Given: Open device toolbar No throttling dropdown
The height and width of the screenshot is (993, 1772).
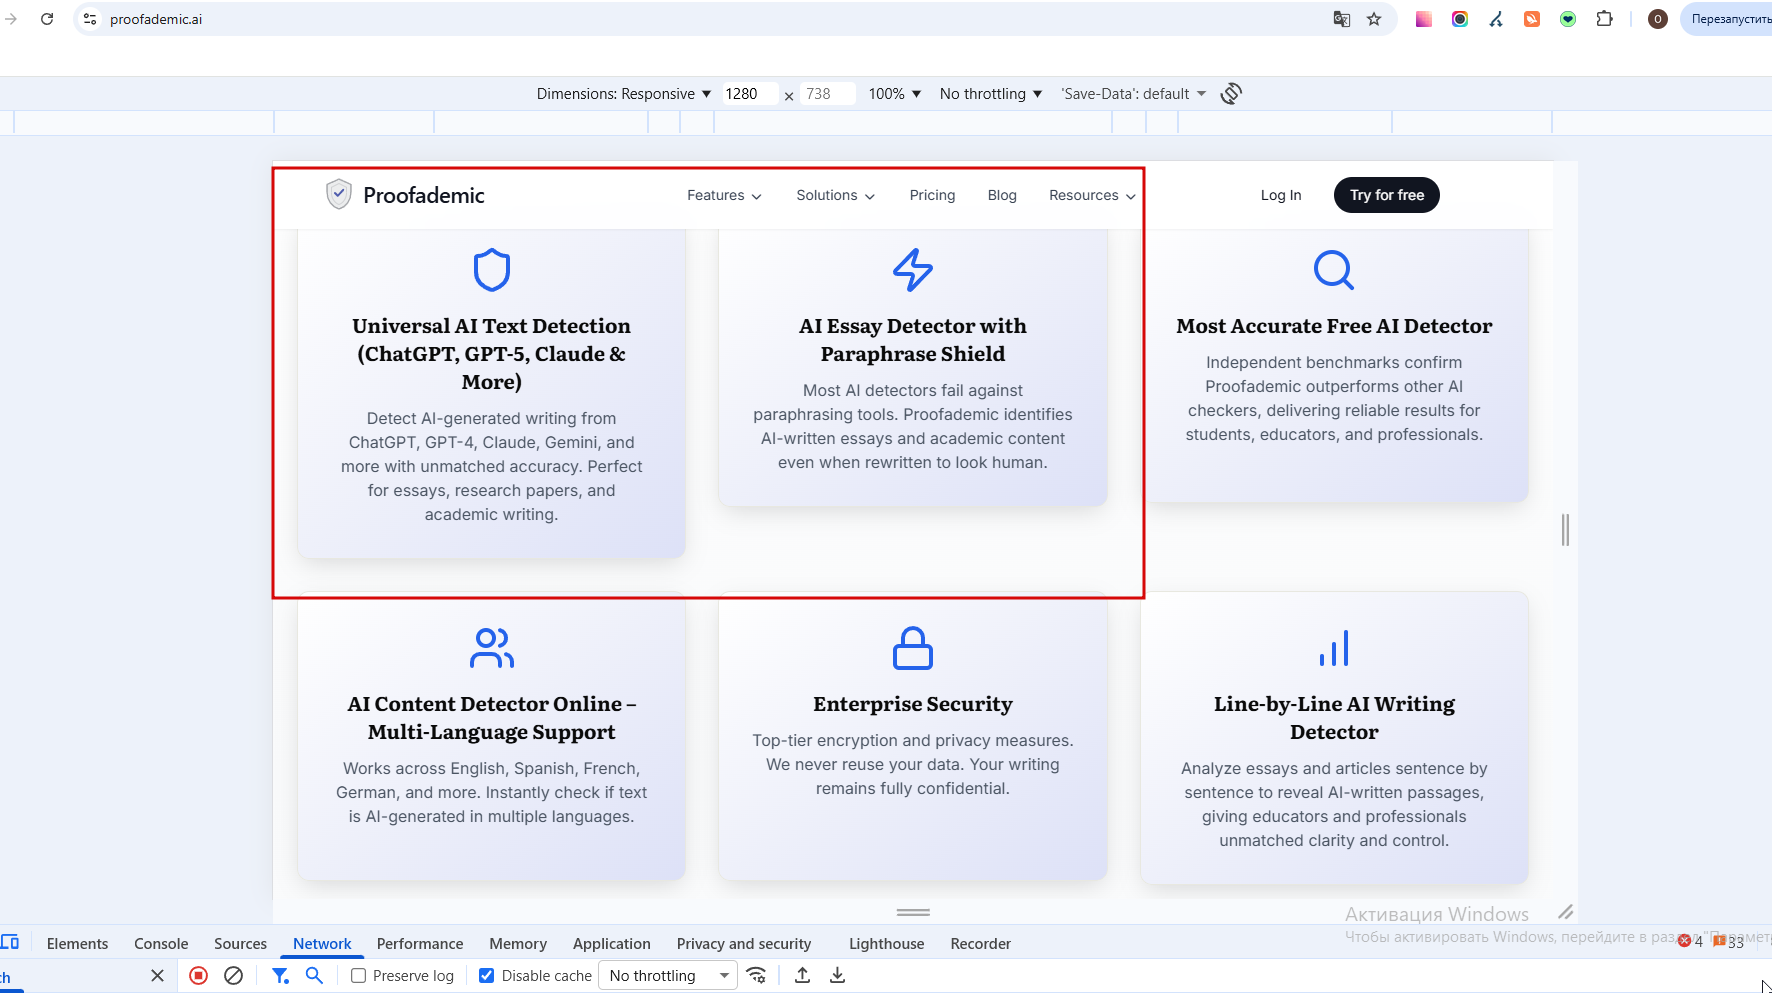Looking at the screenshot, I should (991, 93).
